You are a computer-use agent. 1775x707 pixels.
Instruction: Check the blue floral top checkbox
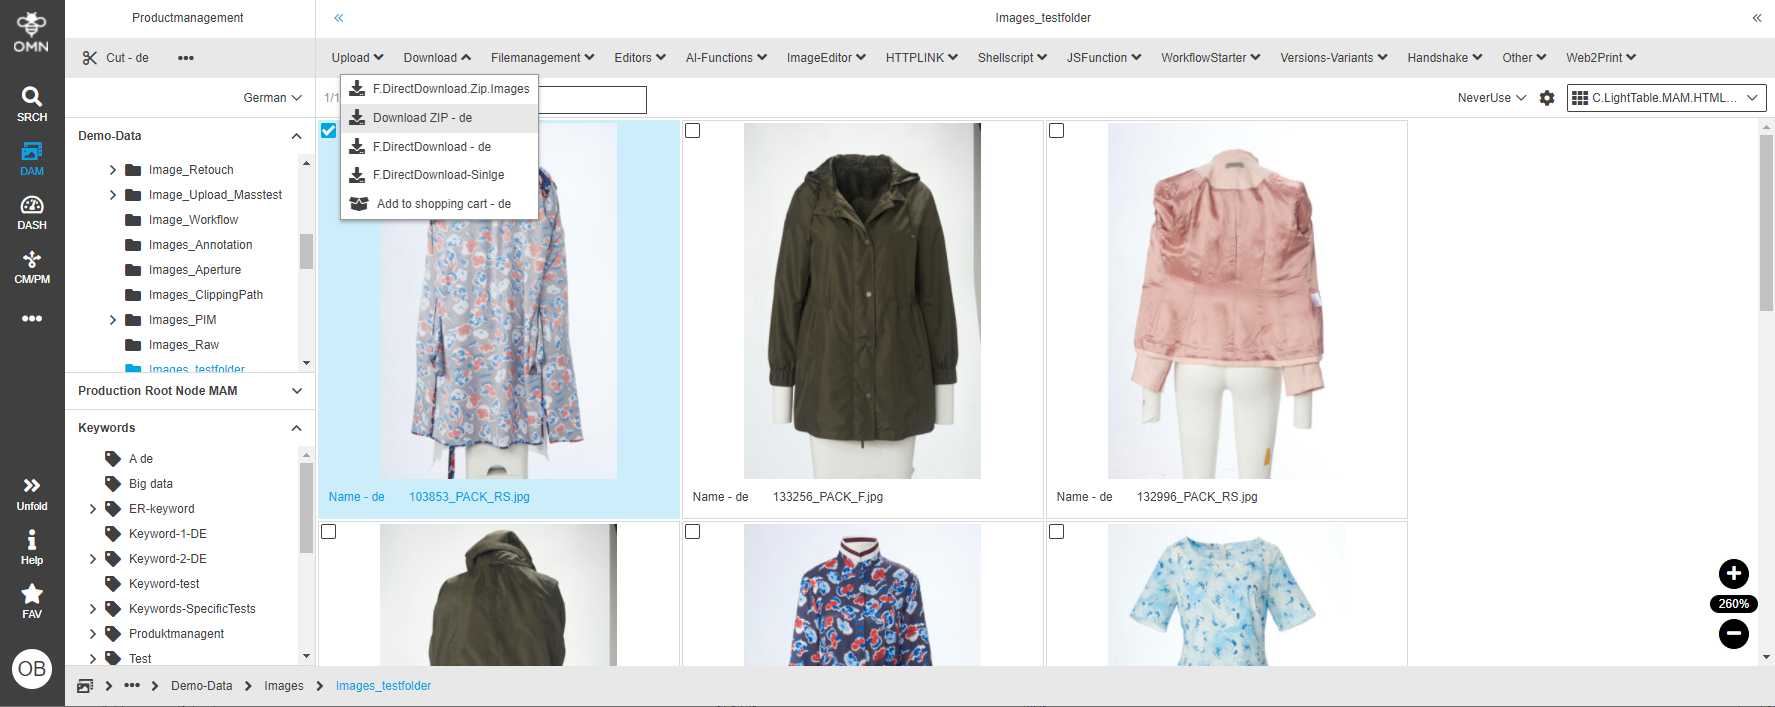pos(1056,532)
